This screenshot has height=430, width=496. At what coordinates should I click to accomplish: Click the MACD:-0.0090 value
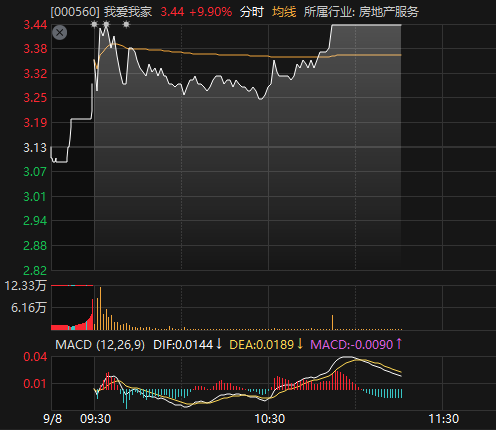352,344
